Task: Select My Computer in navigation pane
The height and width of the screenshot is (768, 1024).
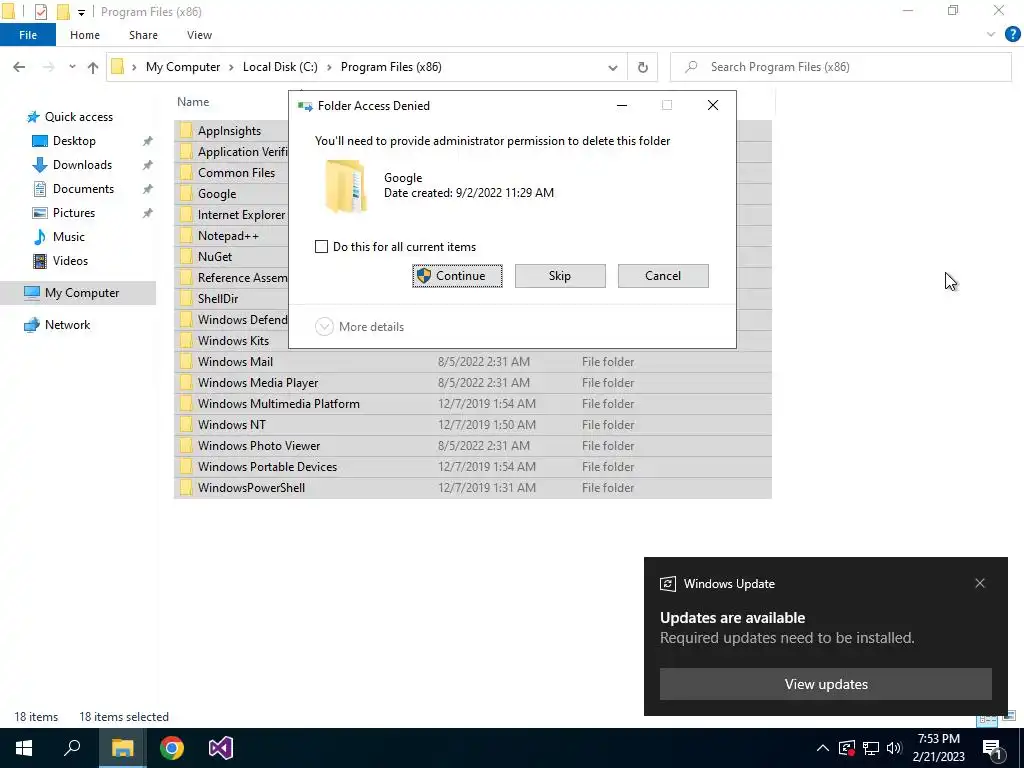Action: coord(78,293)
